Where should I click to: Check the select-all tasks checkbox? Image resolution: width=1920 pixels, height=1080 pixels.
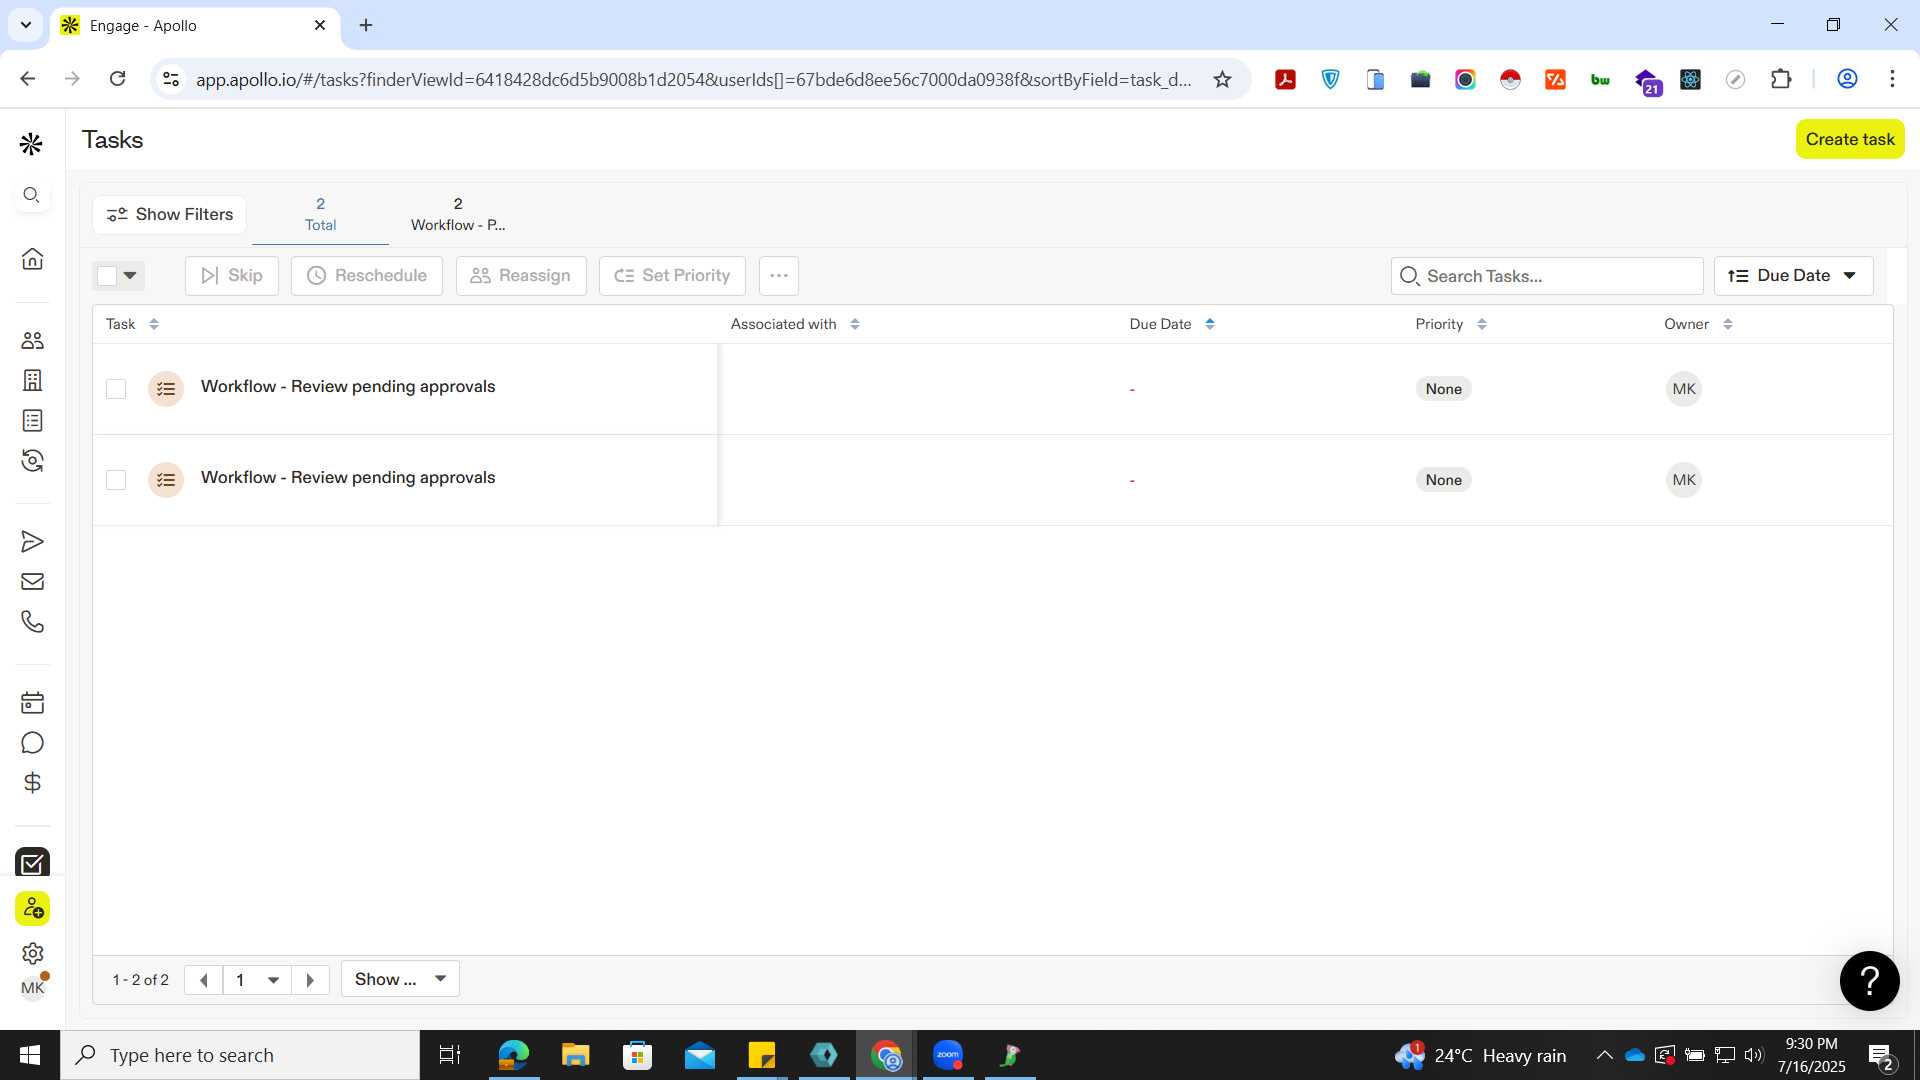click(107, 276)
